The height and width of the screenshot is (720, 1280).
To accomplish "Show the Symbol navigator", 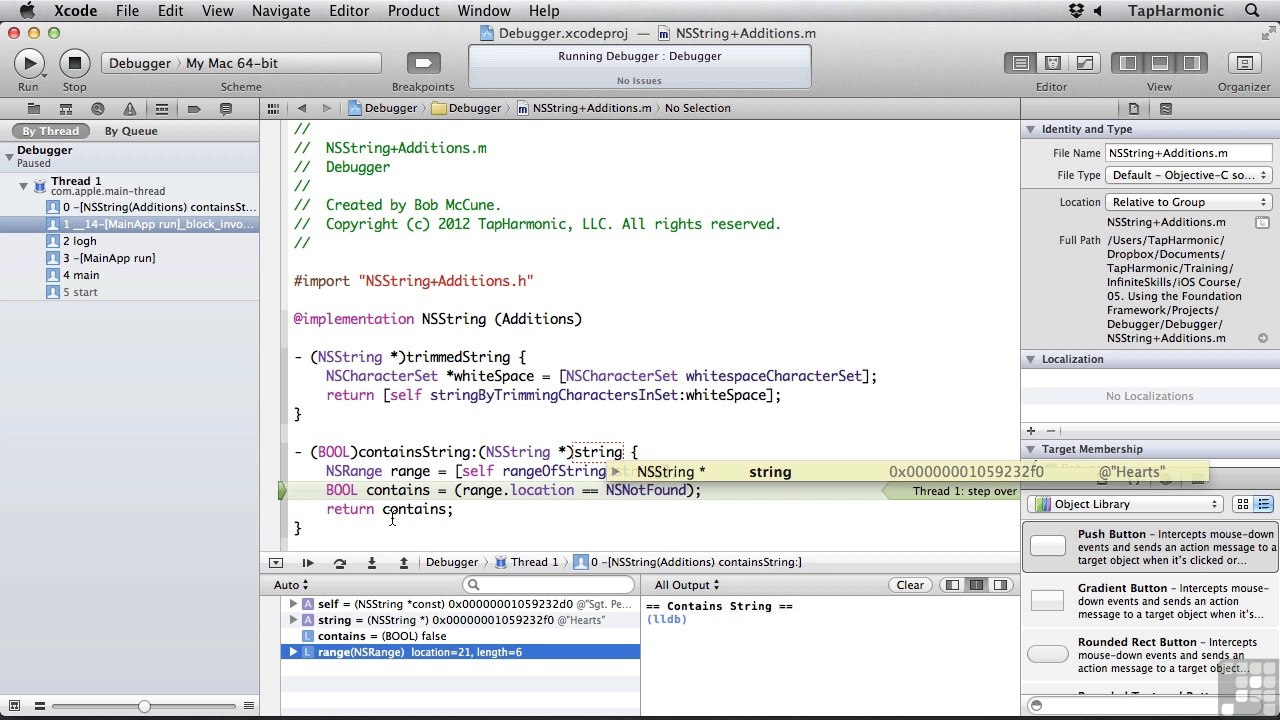I will [x=65, y=108].
